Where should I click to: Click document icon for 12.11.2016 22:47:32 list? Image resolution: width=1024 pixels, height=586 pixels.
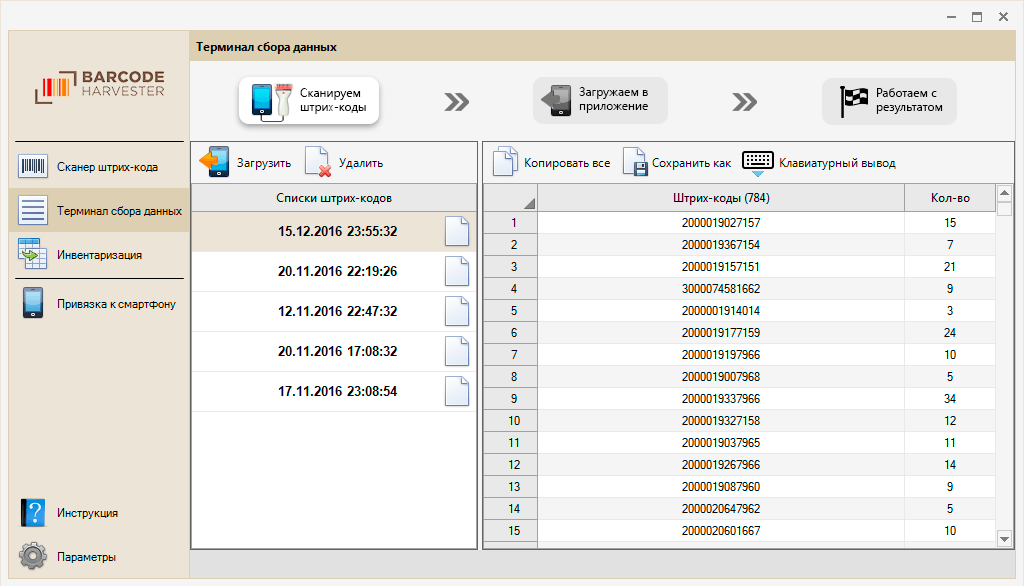pyautogui.click(x=456, y=311)
